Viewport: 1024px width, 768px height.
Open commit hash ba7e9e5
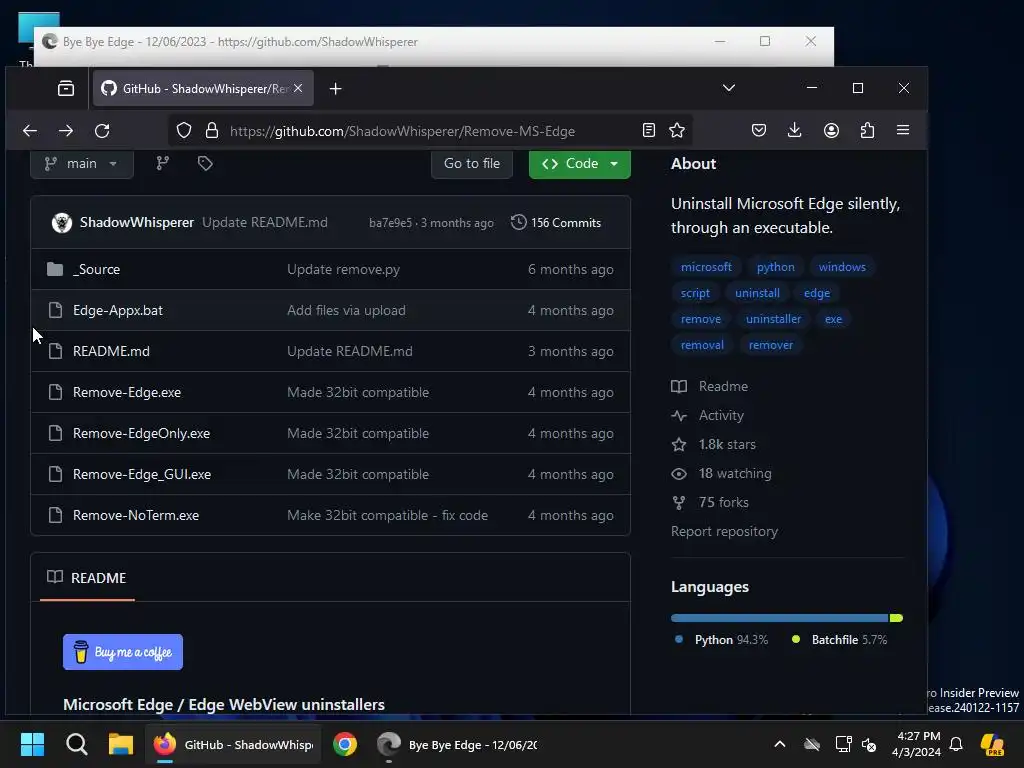pyautogui.click(x=391, y=223)
